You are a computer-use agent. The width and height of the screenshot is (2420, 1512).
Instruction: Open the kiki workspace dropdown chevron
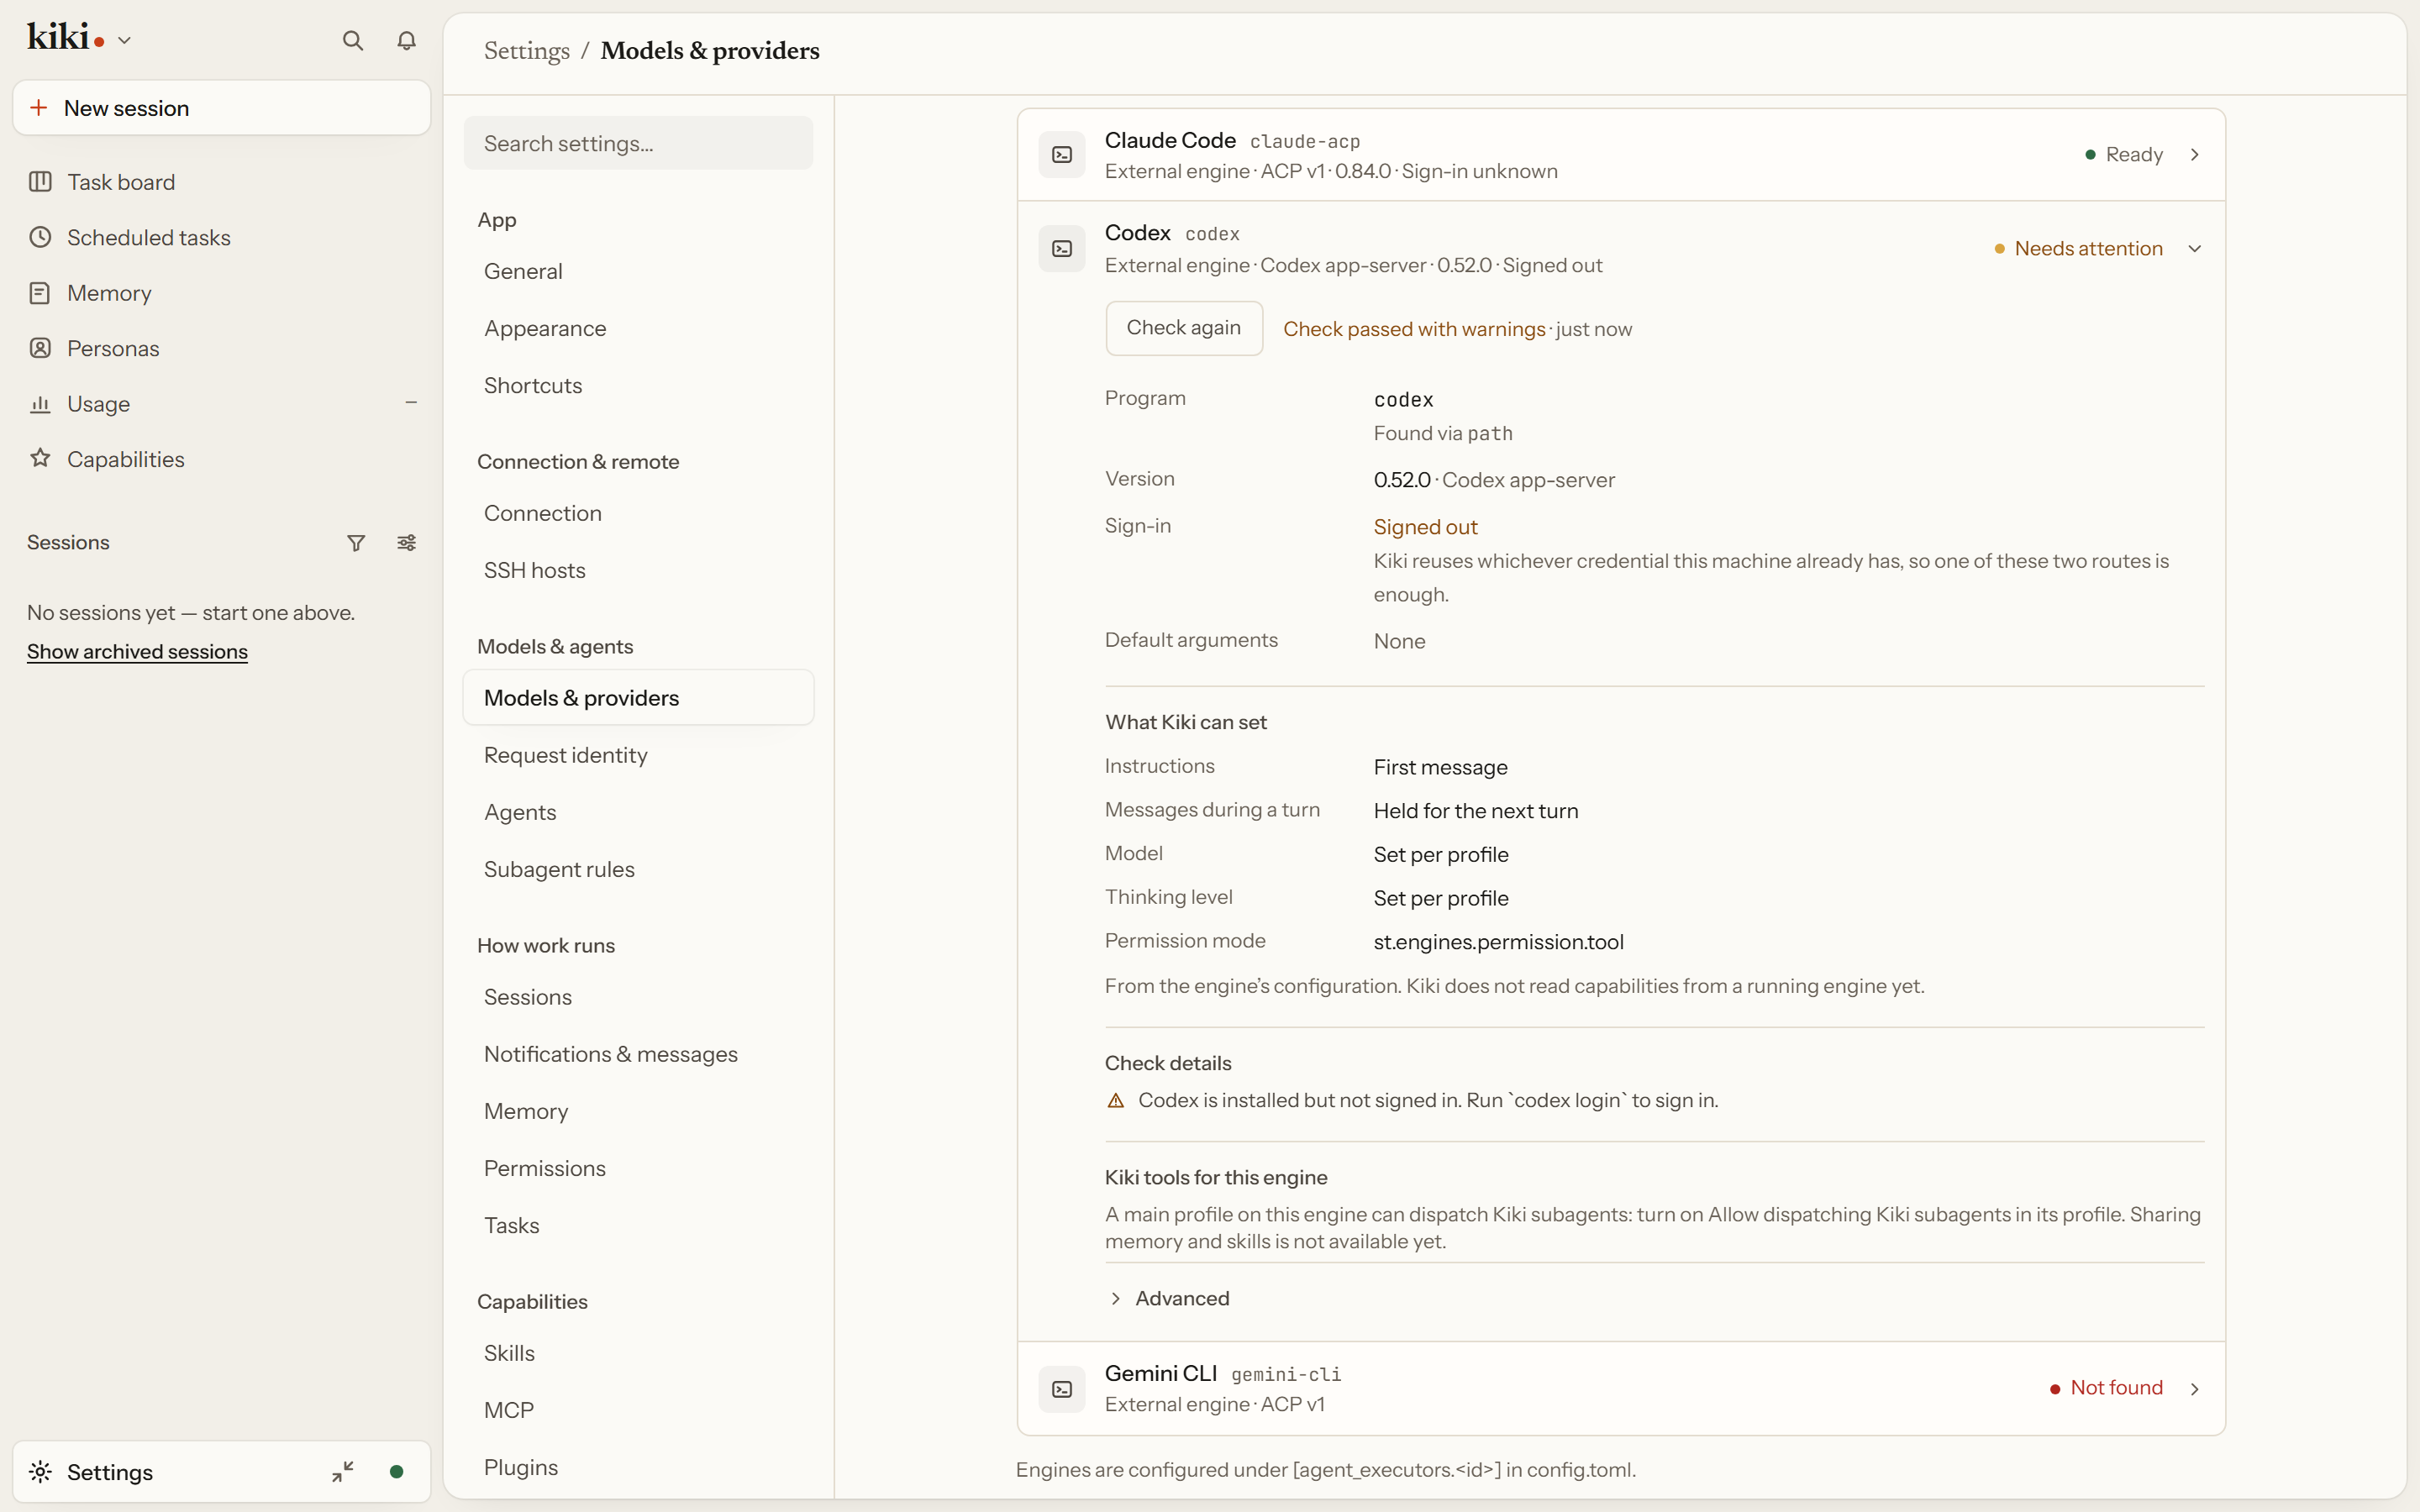[x=124, y=41]
